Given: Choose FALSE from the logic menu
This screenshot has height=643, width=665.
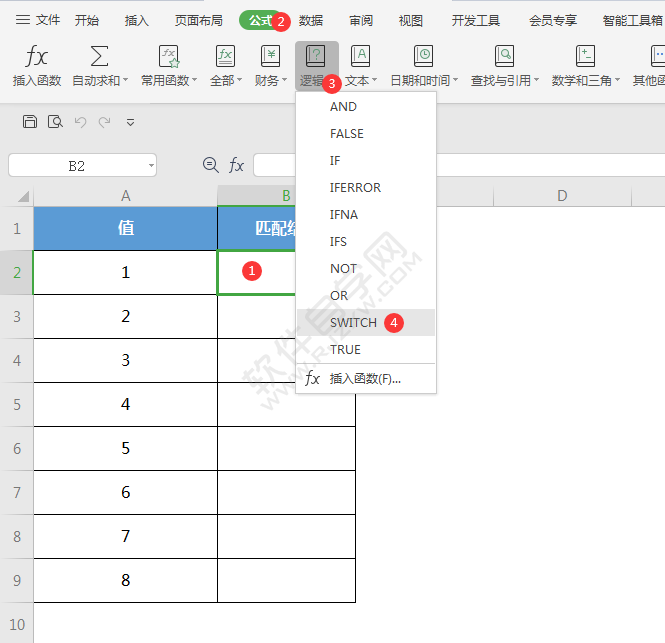Looking at the screenshot, I should pos(366,134).
